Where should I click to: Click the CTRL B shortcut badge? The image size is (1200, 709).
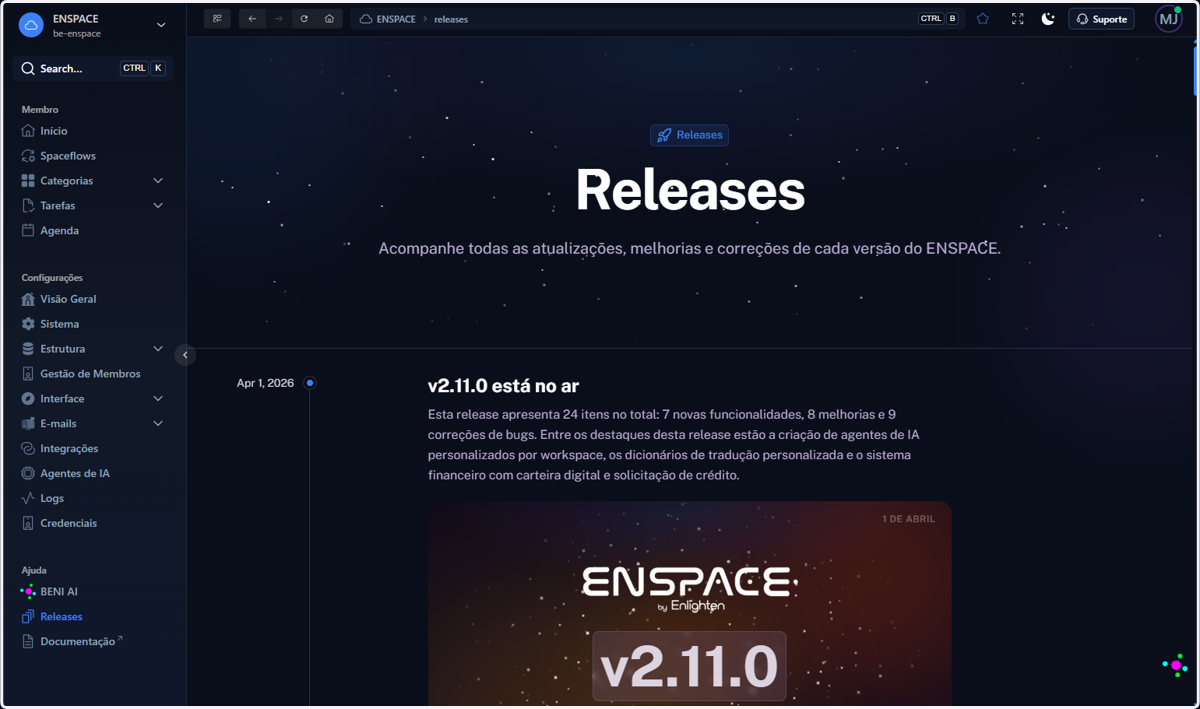tap(939, 18)
